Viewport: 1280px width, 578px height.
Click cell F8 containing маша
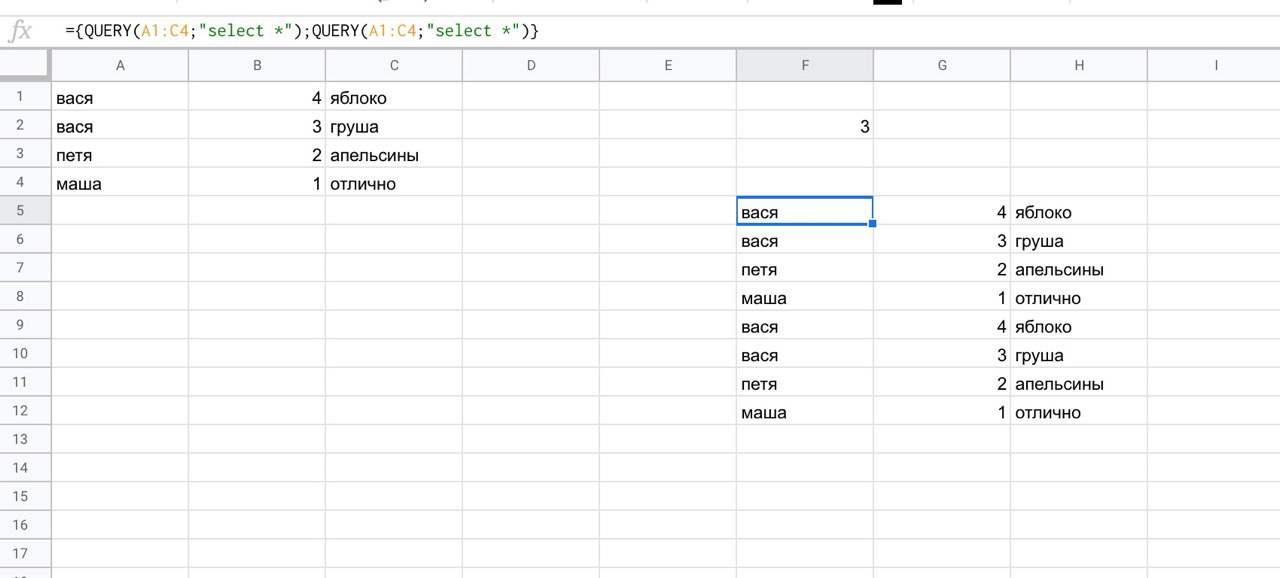[x=805, y=298]
